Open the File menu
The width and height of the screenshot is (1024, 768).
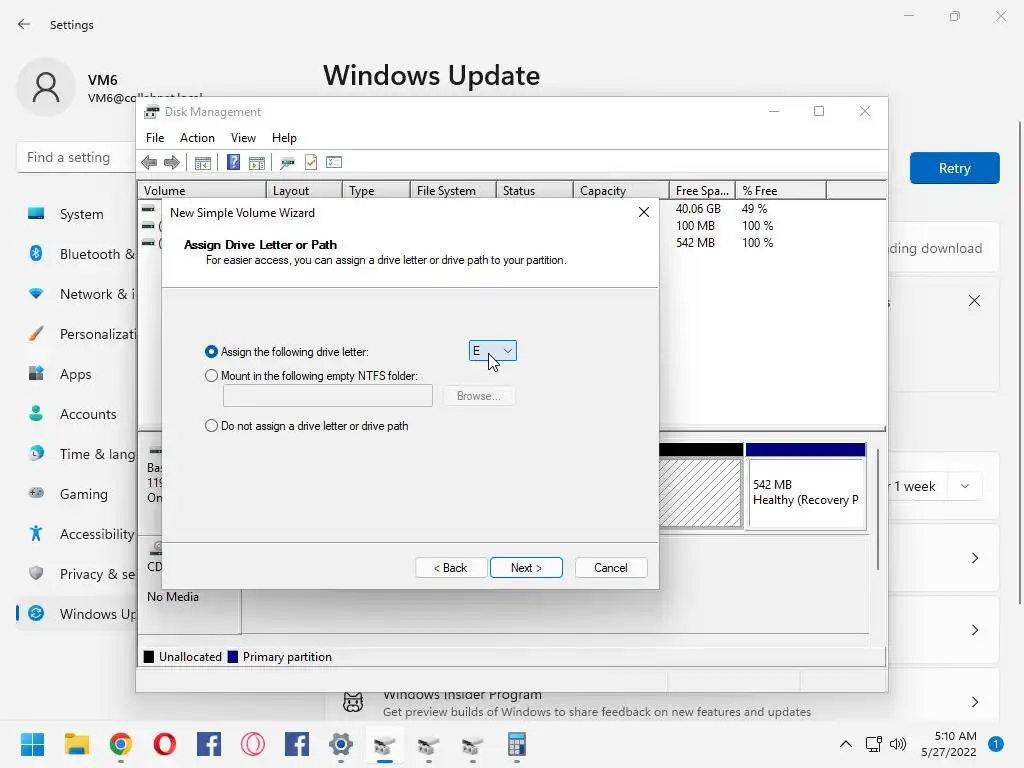[155, 138]
